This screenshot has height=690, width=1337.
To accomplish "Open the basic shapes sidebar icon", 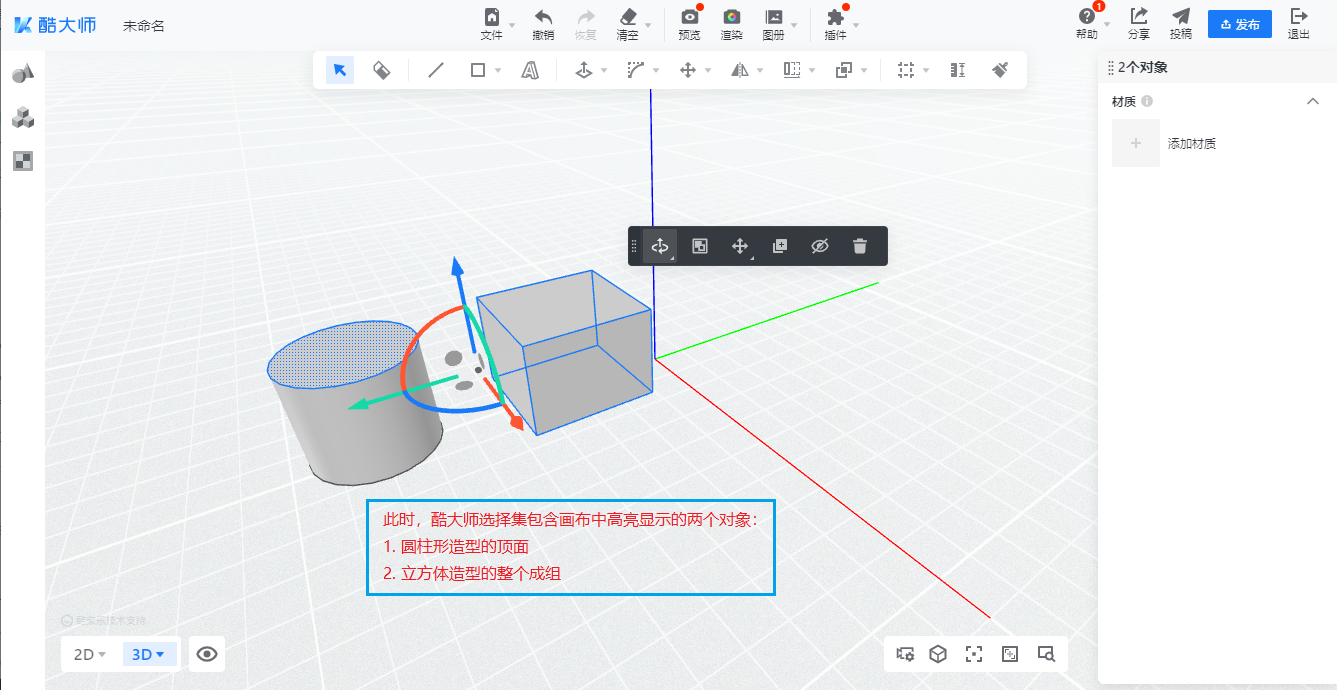I will [23, 73].
